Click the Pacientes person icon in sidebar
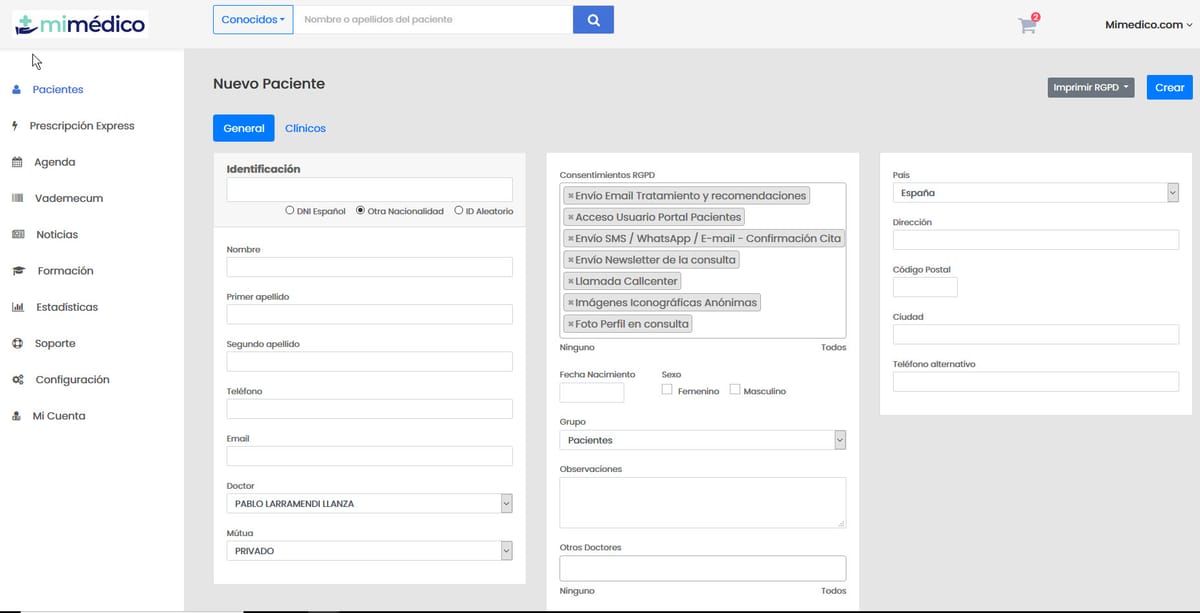 tap(16, 90)
